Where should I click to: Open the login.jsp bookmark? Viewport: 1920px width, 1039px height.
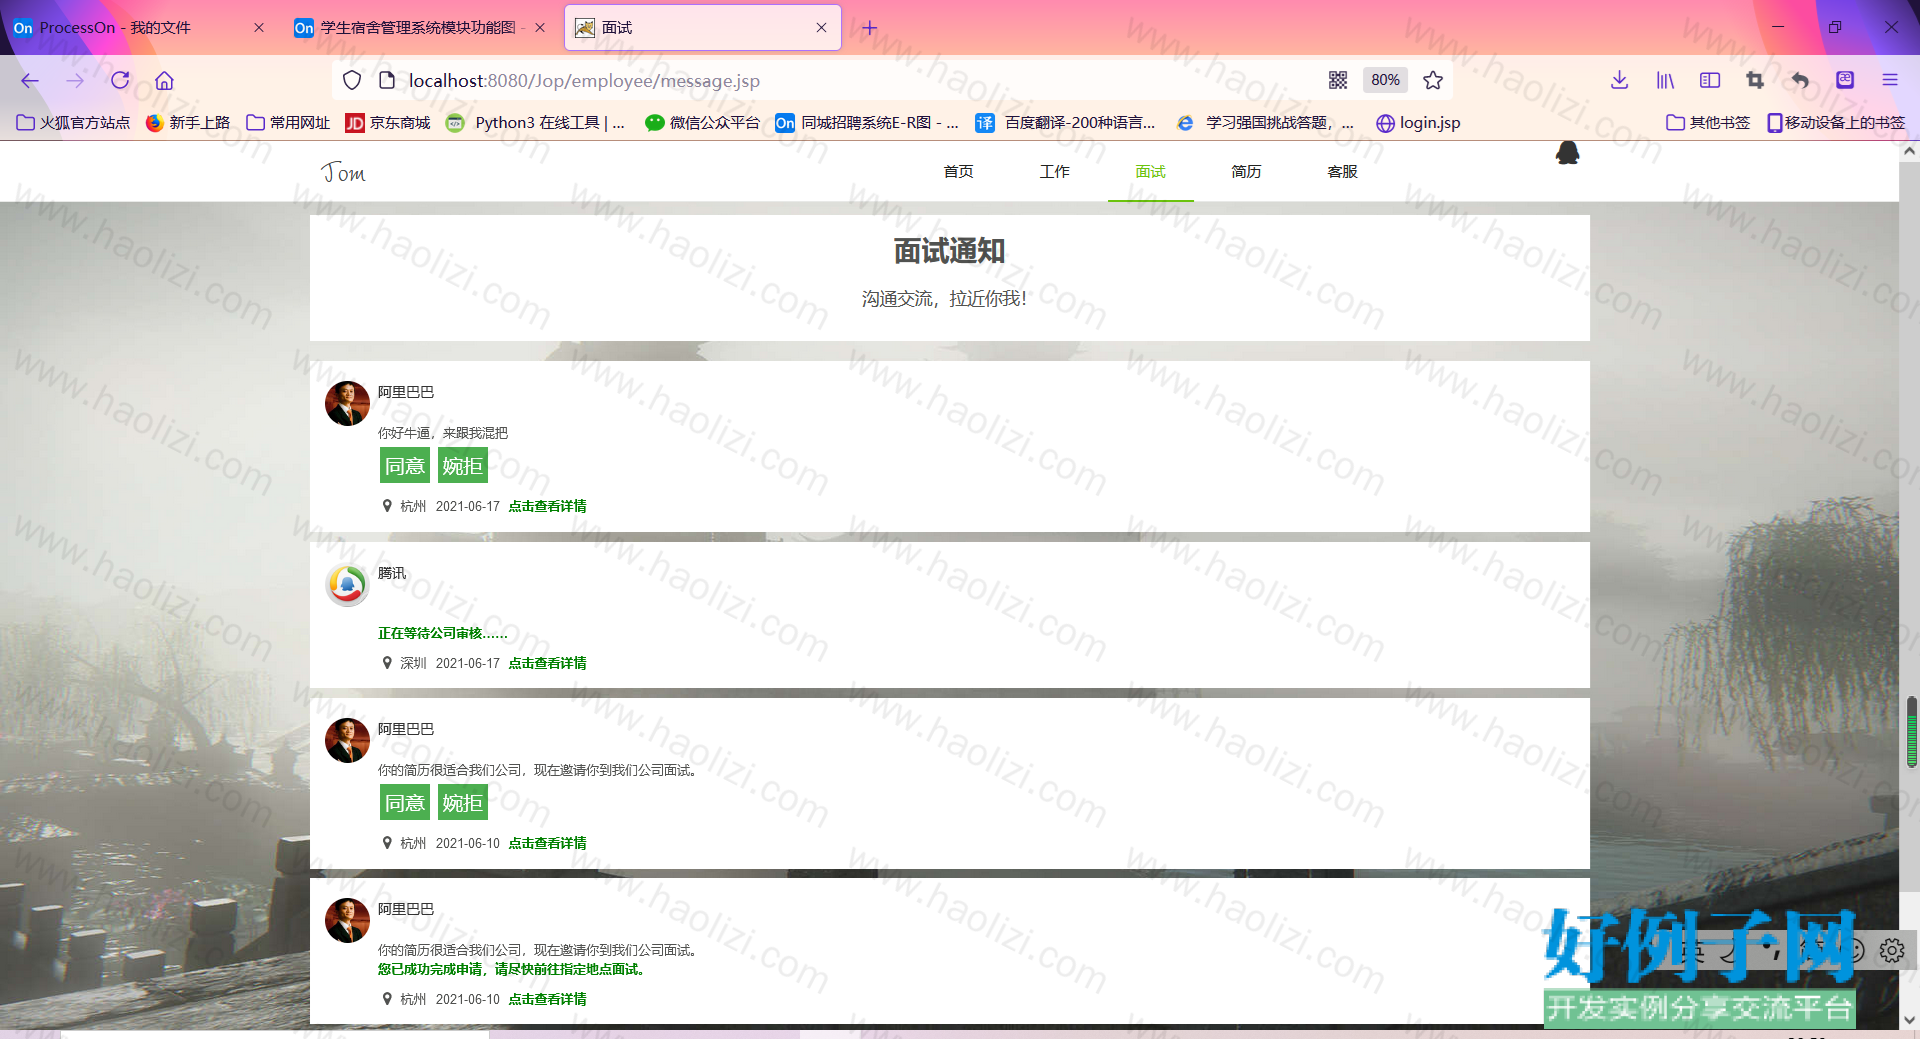click(1418, 123)
